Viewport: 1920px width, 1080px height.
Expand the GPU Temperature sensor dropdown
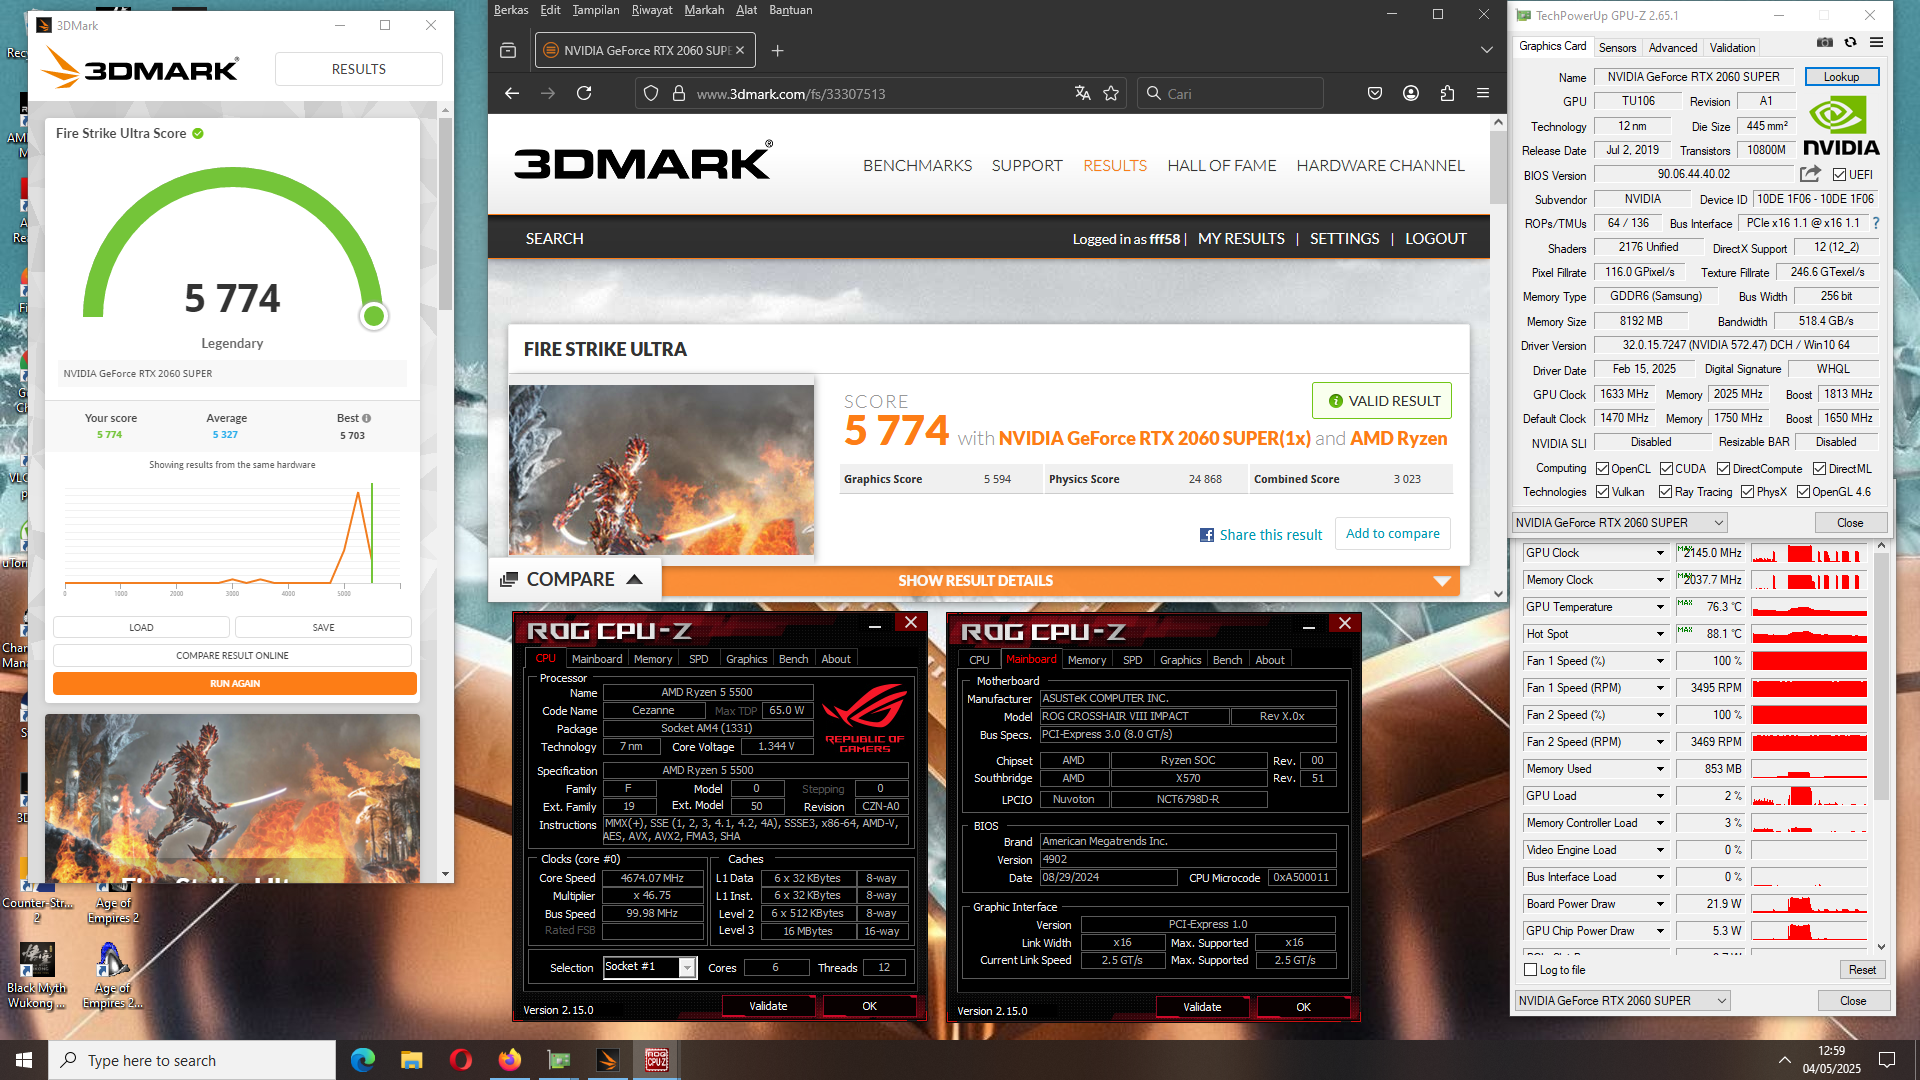click(x=1660, y=607)
